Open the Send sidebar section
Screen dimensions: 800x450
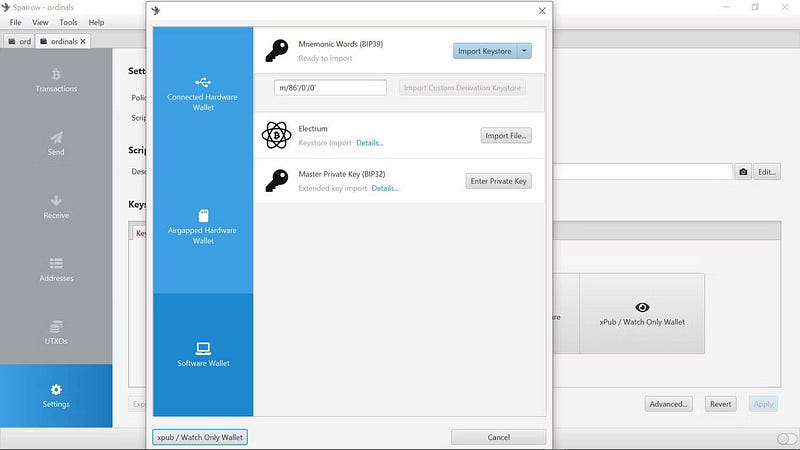[x=56, y=144]
